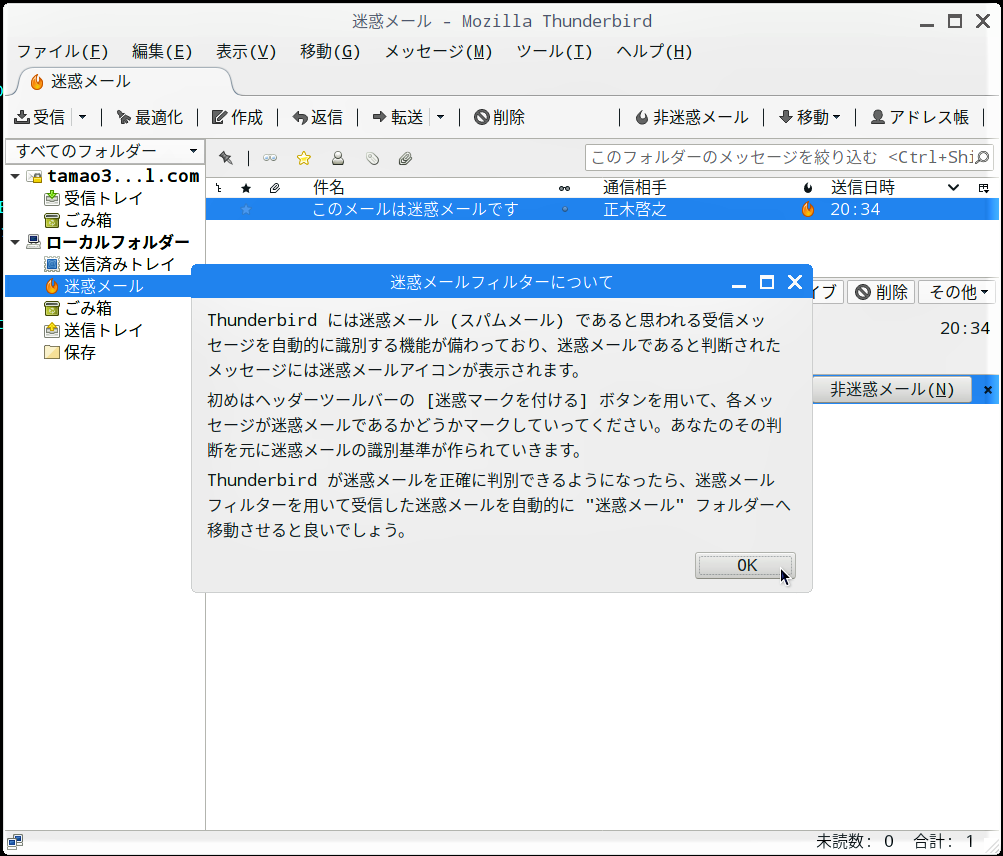
Task: Sort messages by the 送信日時 column
Action: 862,187
